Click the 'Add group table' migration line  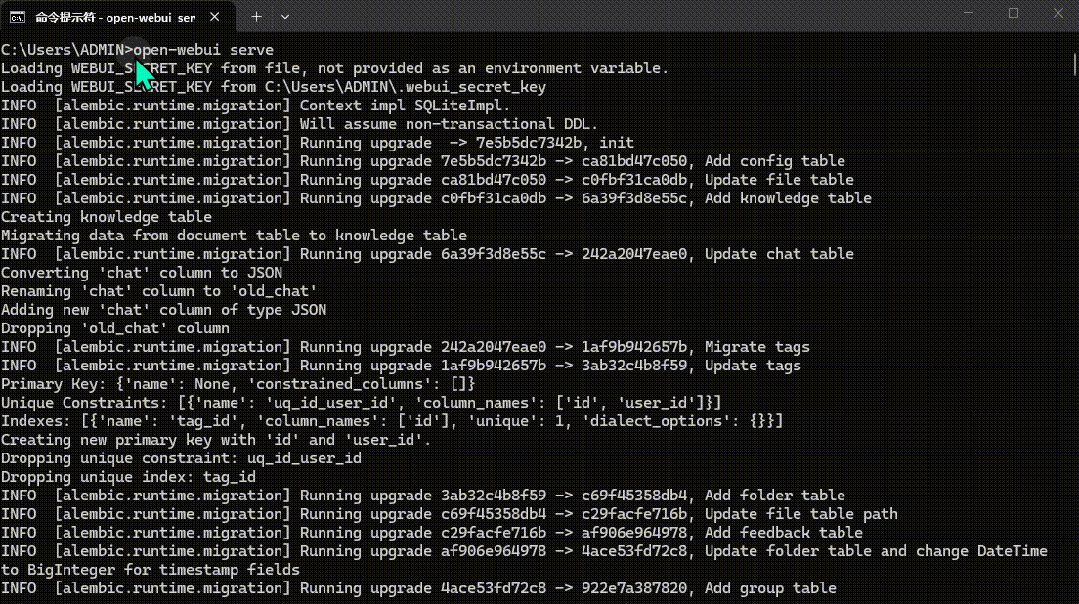[x=770, y=588]
